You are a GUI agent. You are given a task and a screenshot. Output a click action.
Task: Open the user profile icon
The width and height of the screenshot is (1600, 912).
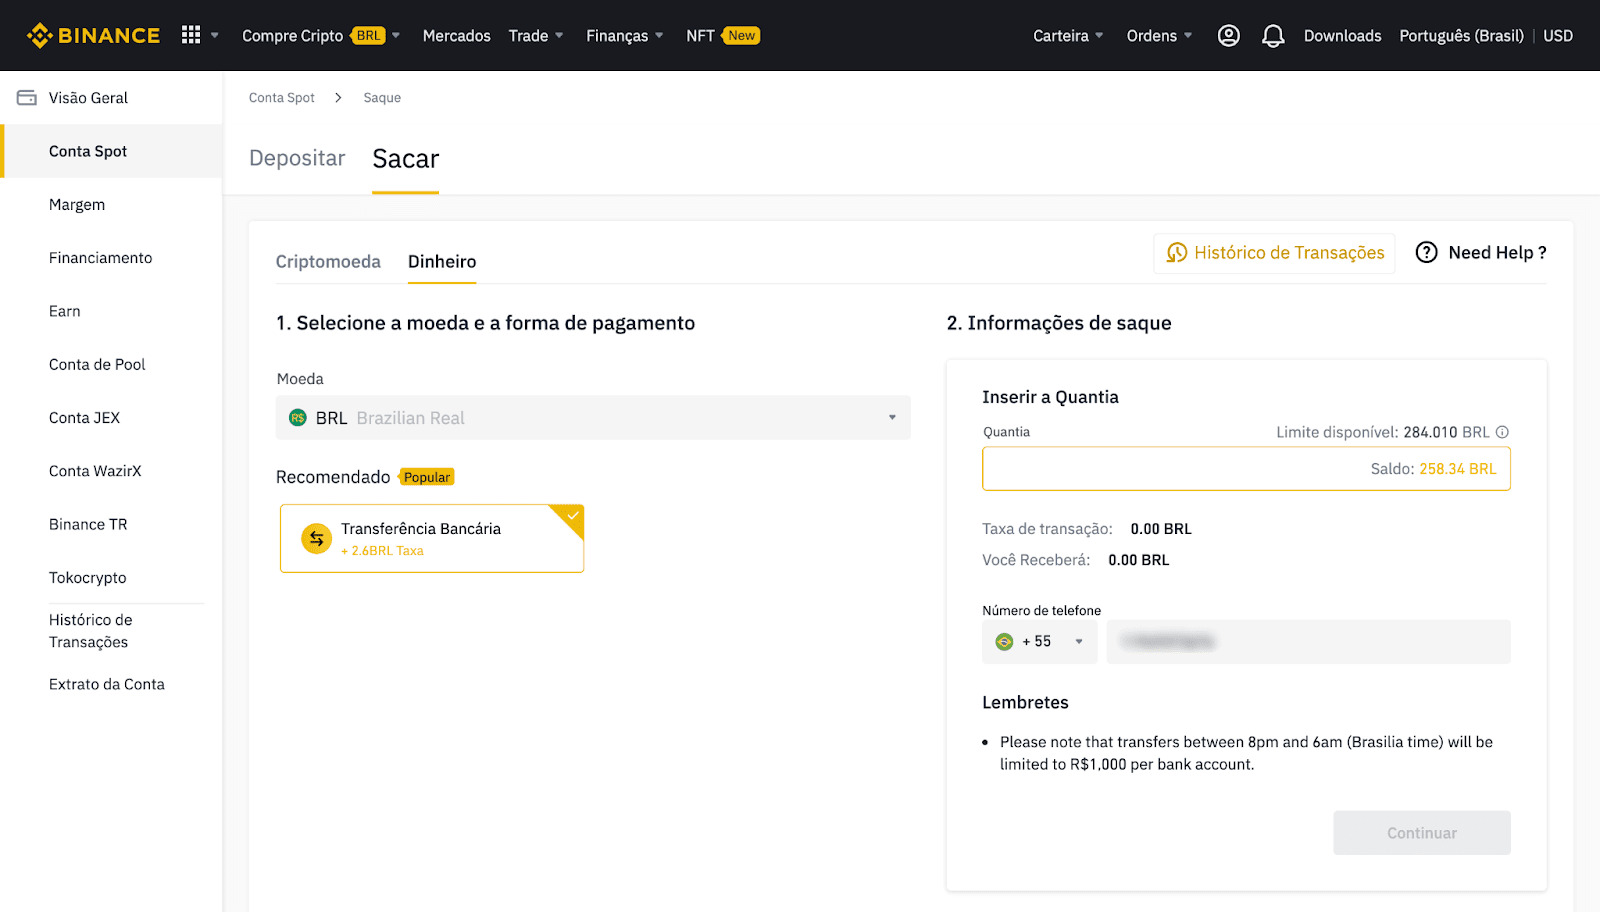[x=1229, y=36]
